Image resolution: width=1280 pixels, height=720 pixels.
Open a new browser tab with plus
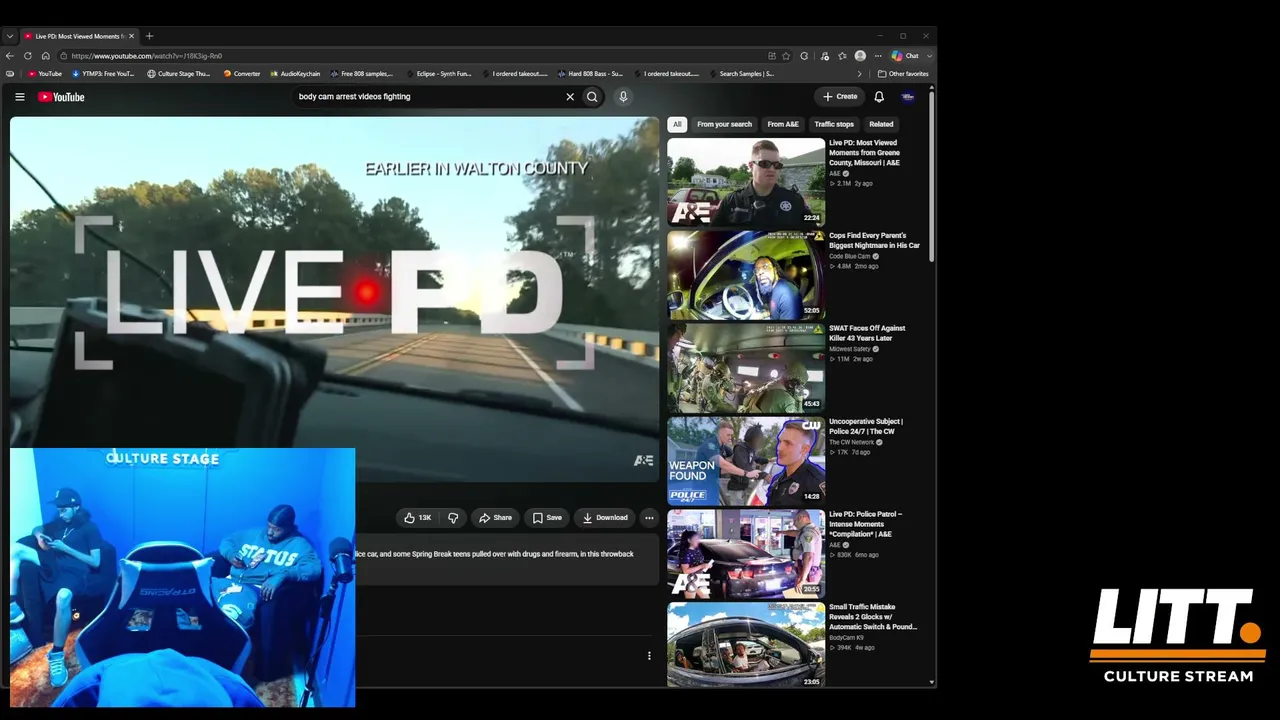click(149, 36)
